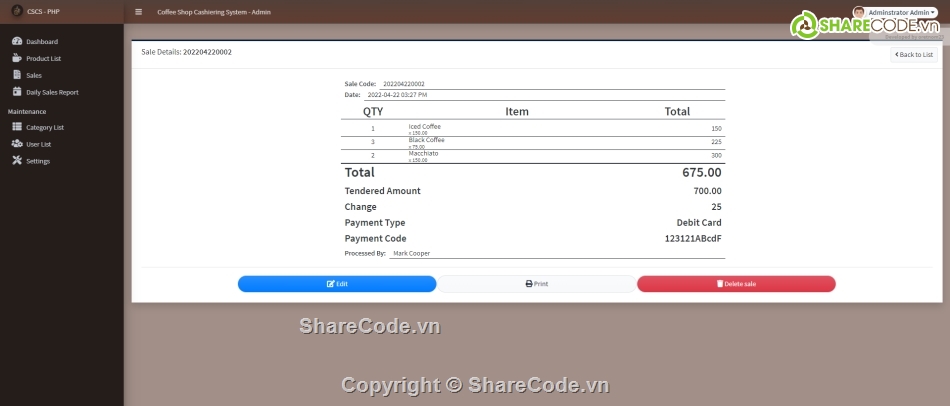
Task: Click the Daily Sales Report calendar icon
Action: (x=17, y=92)
